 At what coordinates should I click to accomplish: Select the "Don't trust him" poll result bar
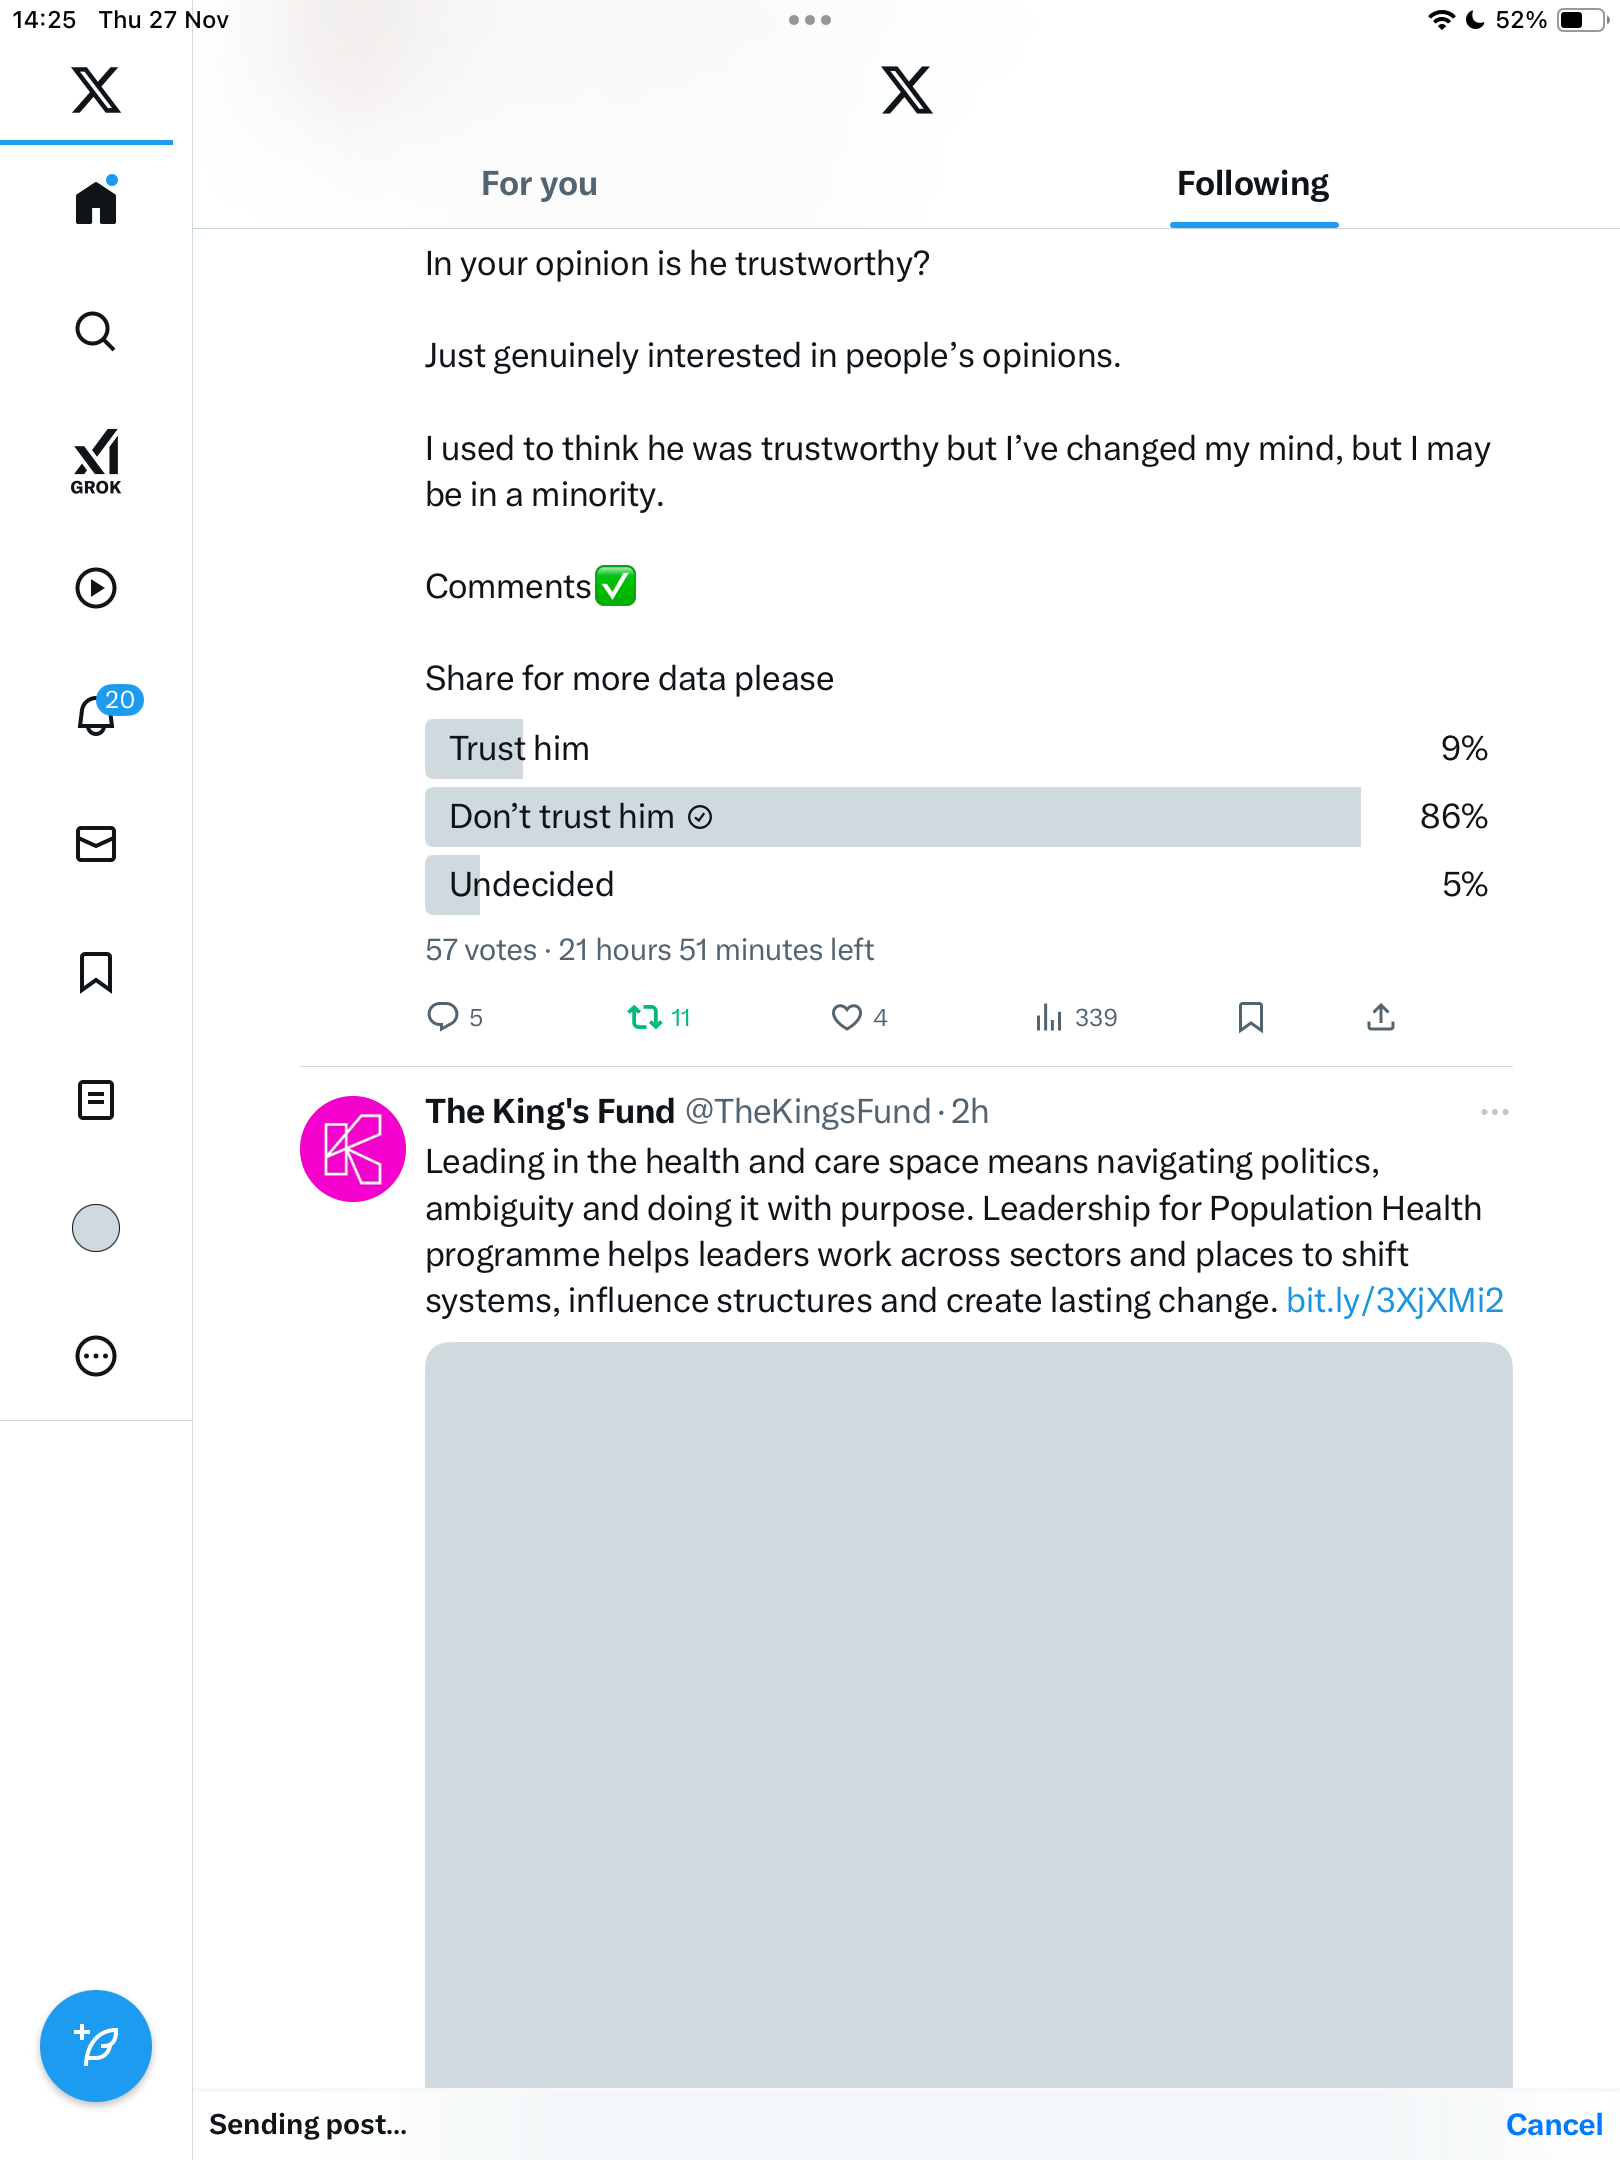click(892, 817)
